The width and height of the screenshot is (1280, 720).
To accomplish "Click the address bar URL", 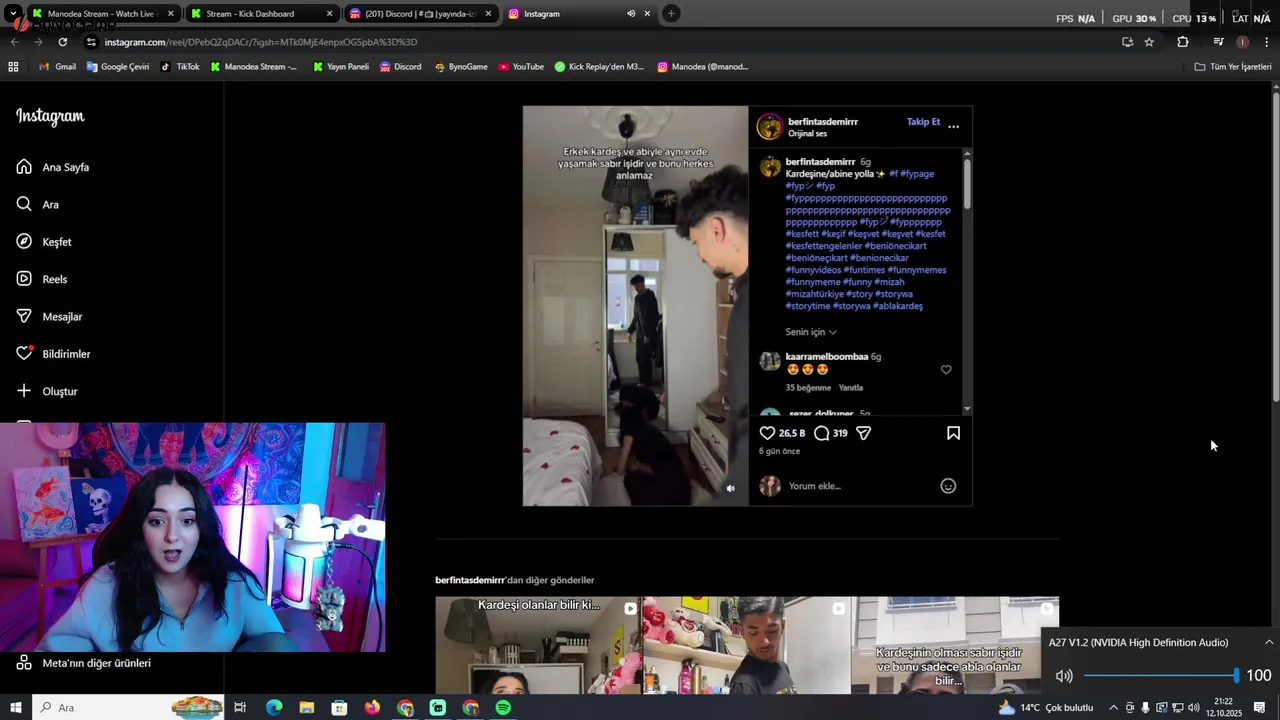I will click(x=260, y=42).
